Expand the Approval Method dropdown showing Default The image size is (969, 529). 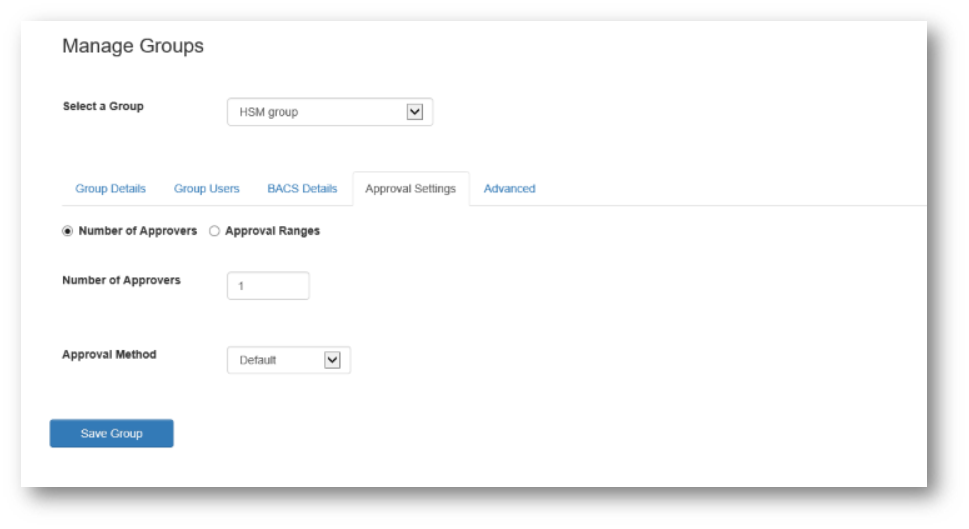click(x=289, y=360)
